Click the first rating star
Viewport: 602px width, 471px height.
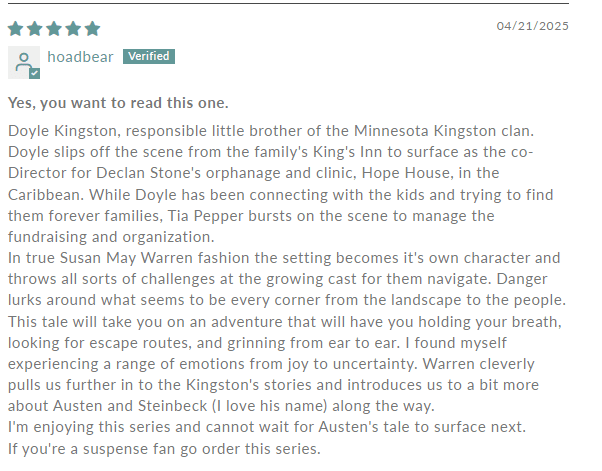pos(15,28)
